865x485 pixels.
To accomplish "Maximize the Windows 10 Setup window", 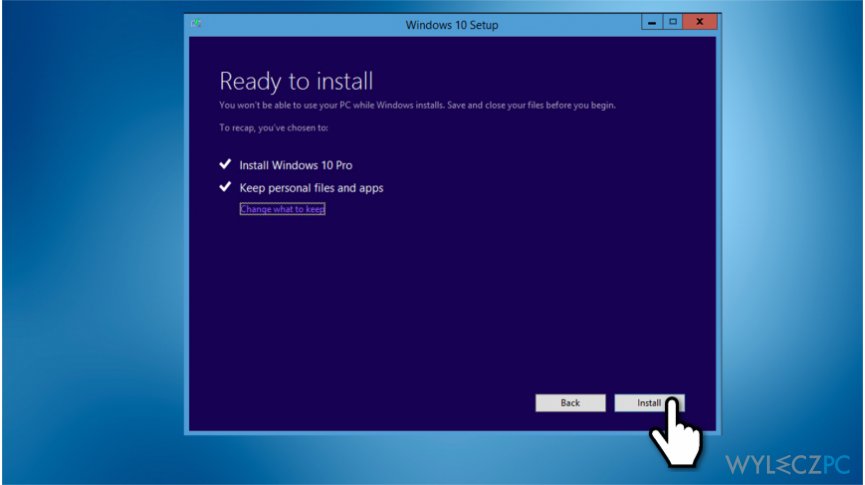I will (672, 22).
